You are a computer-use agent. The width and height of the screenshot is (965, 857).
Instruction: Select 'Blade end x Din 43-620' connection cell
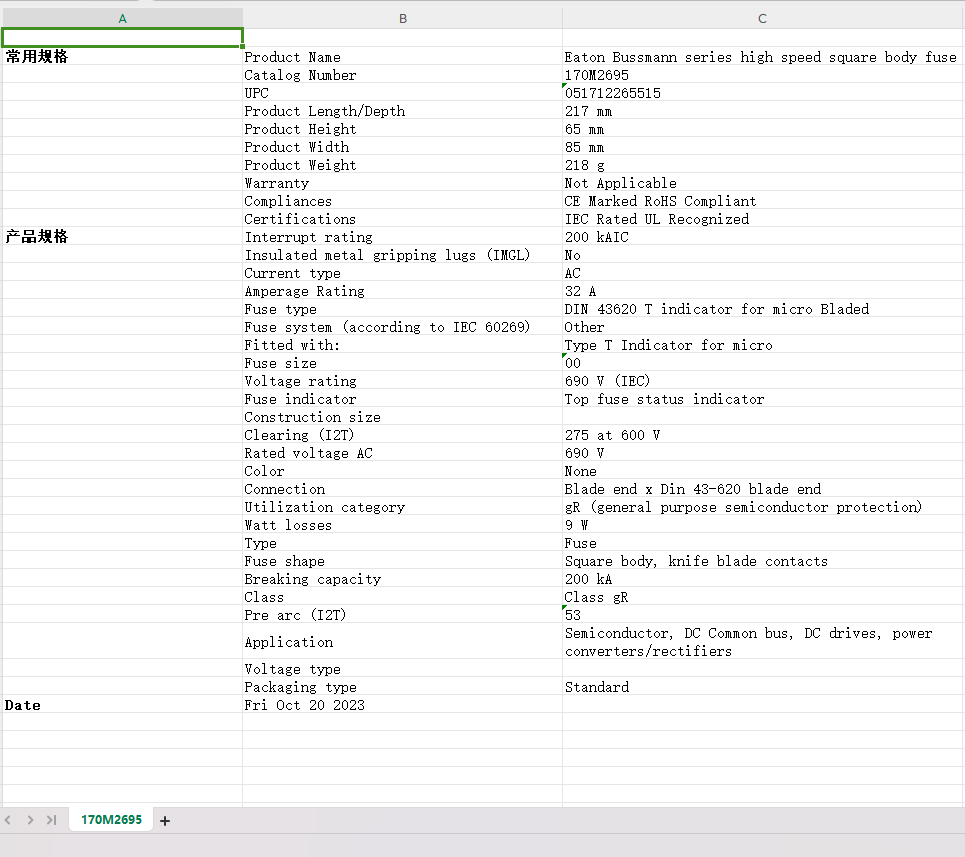coord(763,488)
